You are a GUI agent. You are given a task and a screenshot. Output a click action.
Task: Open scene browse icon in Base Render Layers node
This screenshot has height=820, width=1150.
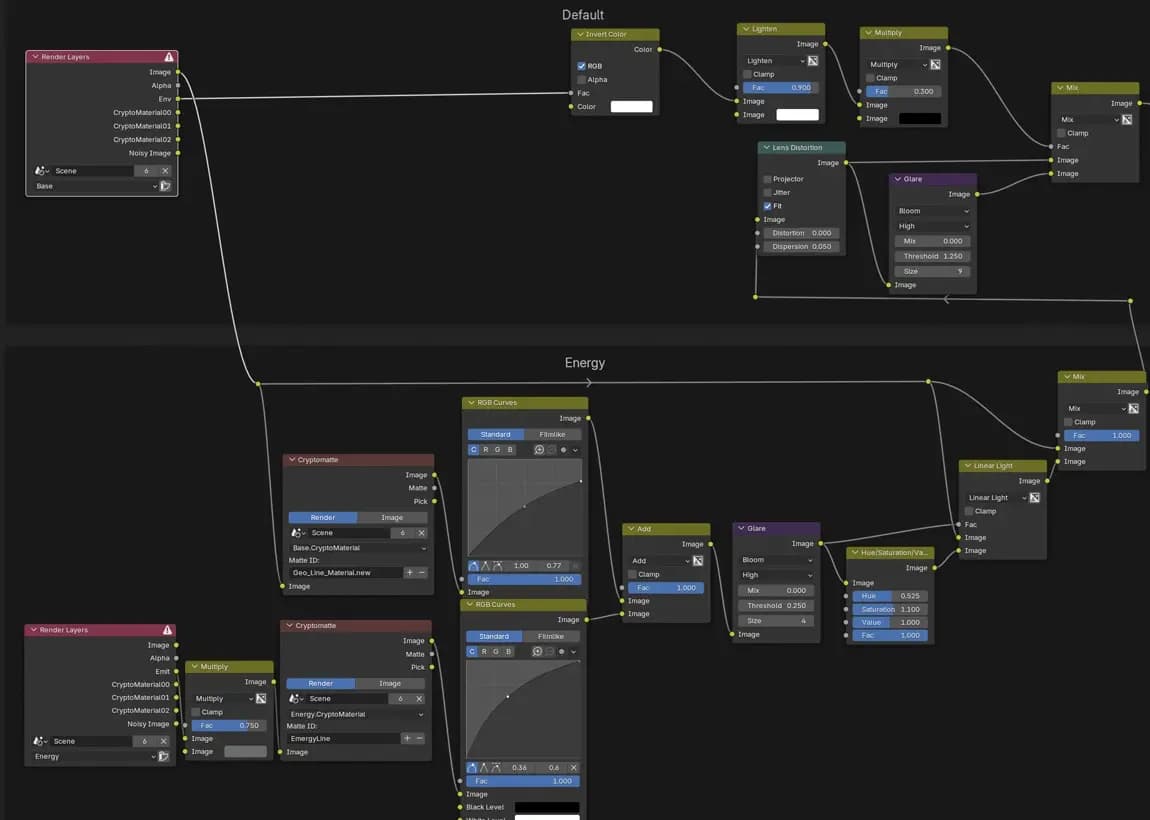click(42, 171)
